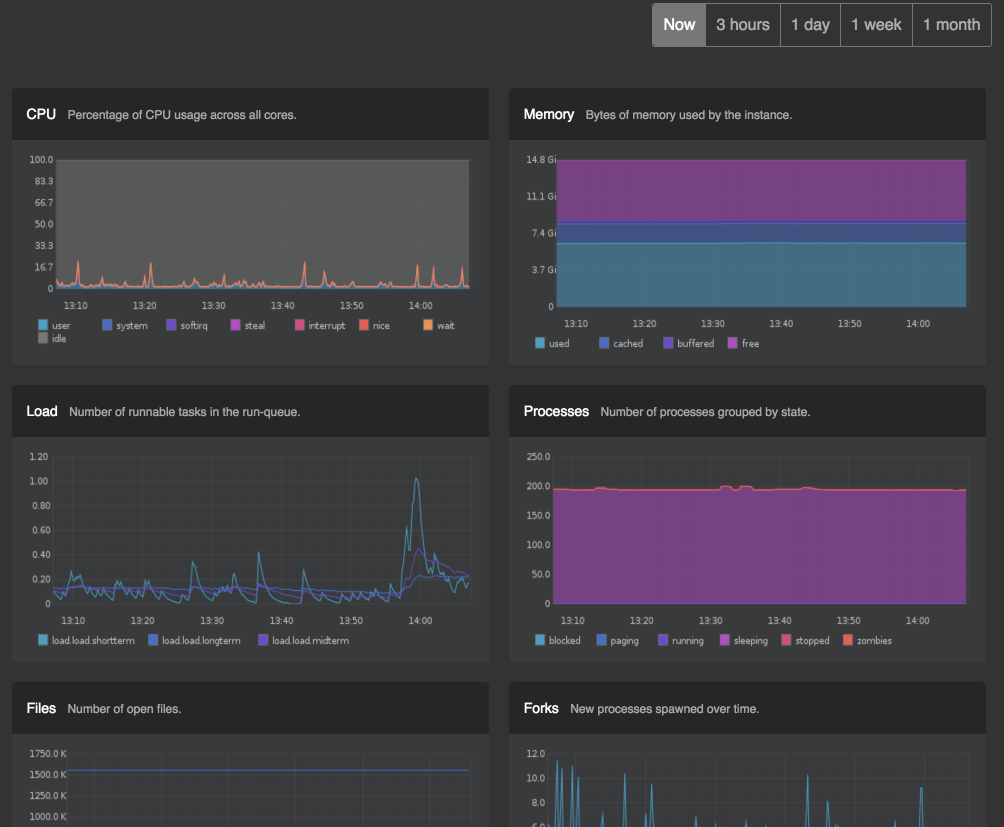Screen dimensions: 1004x827
Task: Toggle the running series in Processes legend
Action: click(x=681, y=640)
